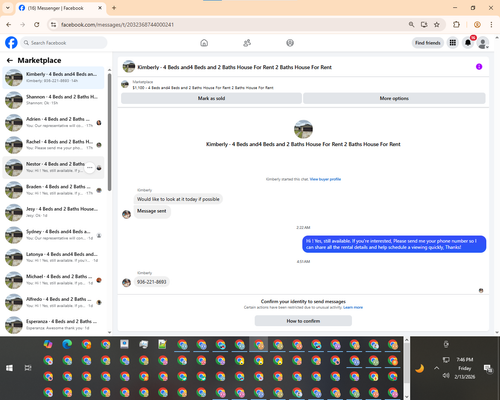Click the night mode moon icon in tray
Viewport: 500px width, 400px height.
[x=420, y=368]
